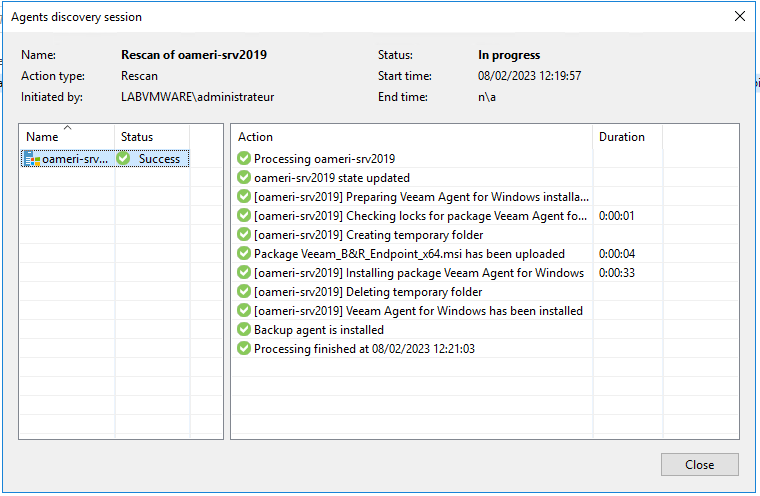The image size is (760, 496).
Task: Click the Action column header
Action: click(x=412, y=137)
